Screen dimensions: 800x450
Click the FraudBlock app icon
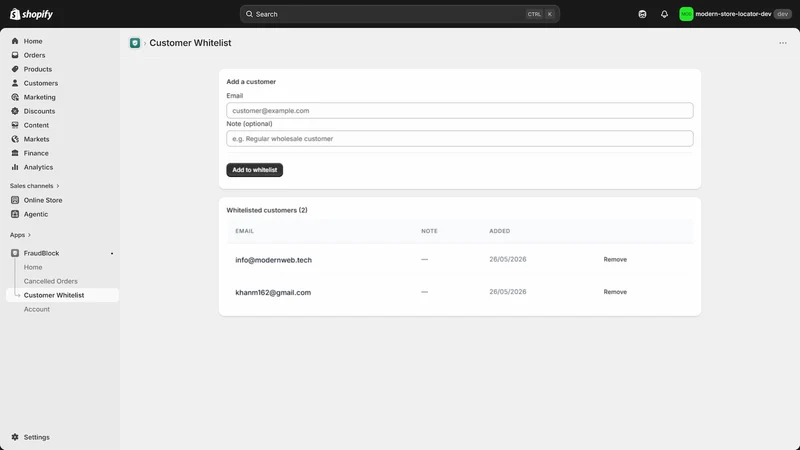pos(15,253)
